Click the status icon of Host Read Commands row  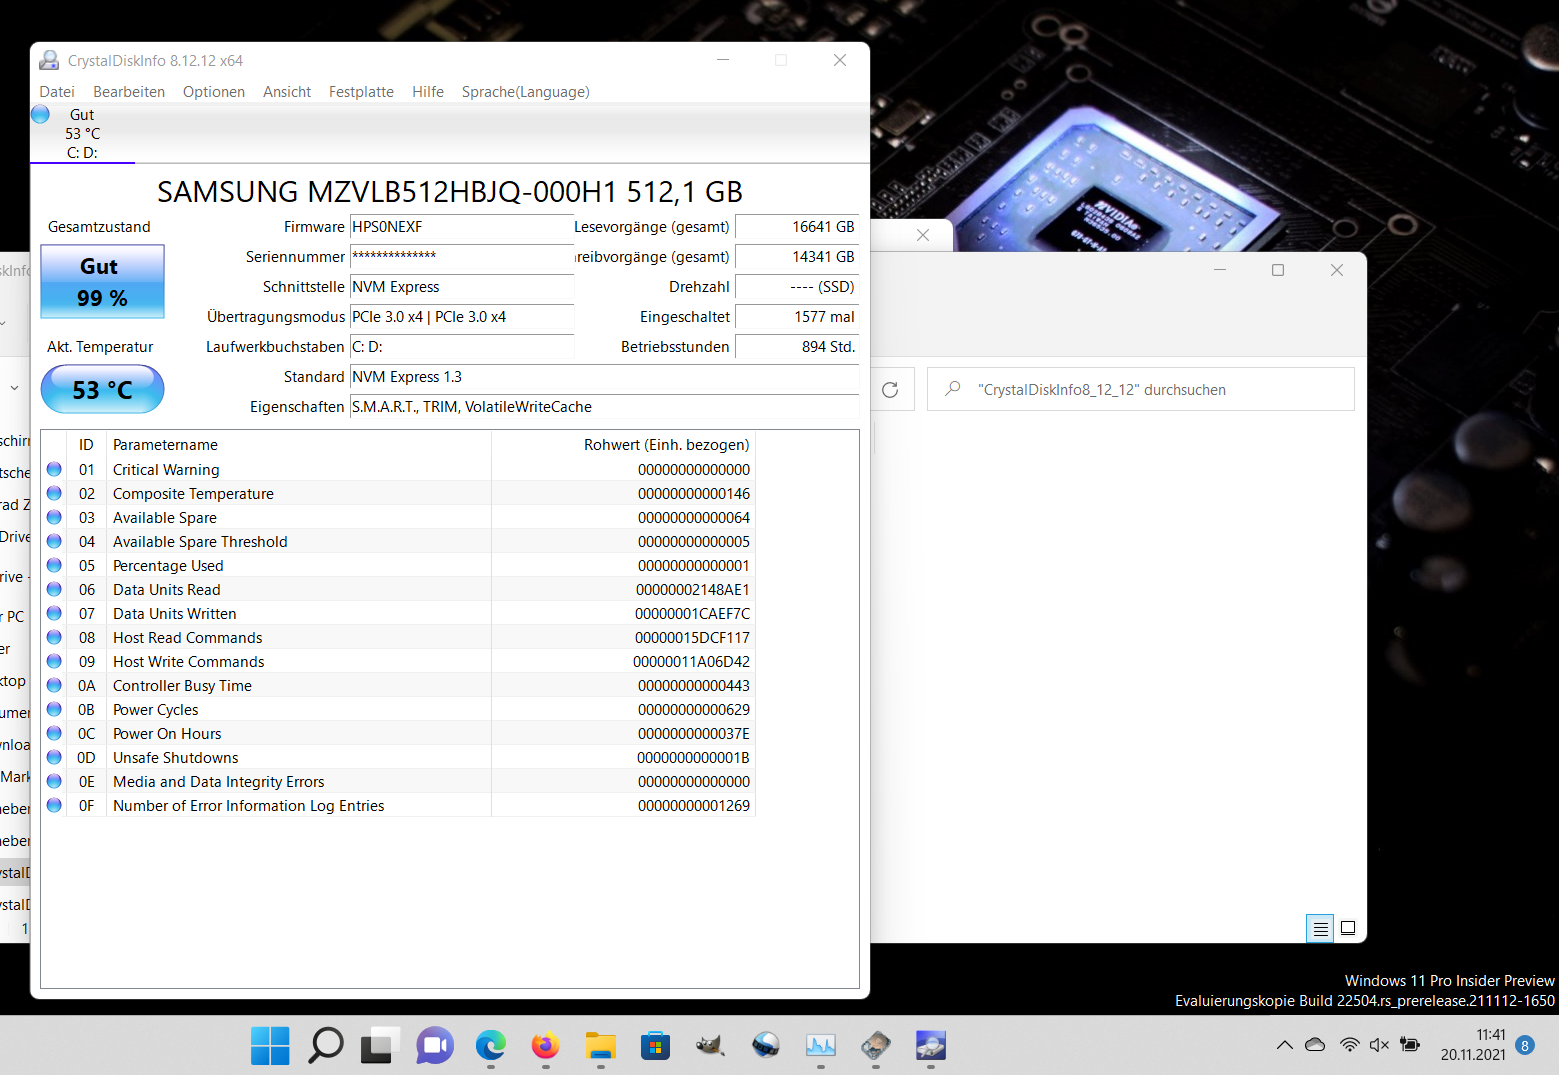tap(54, 637)
